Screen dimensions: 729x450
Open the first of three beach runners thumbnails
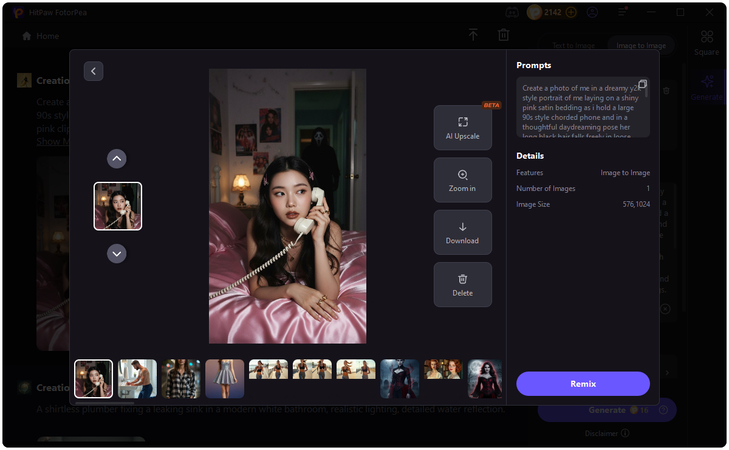point(268,370)
